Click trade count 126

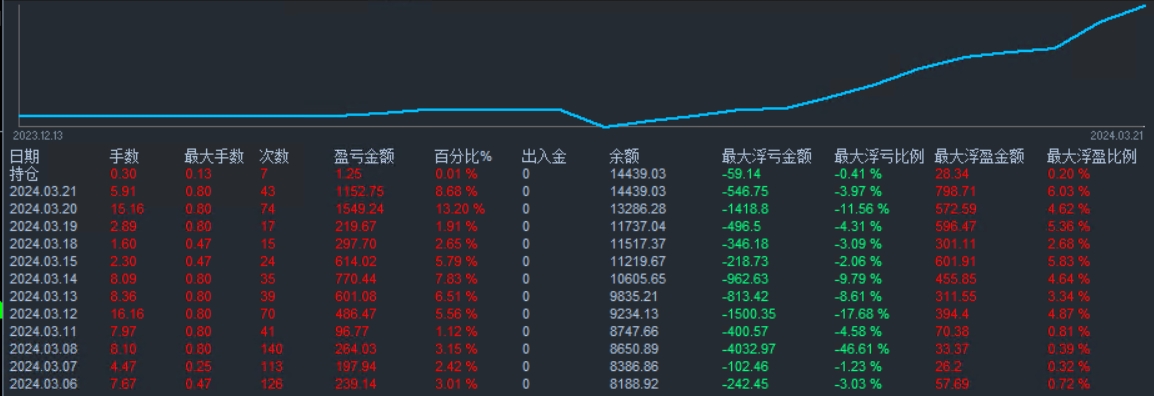coord(271,383)
